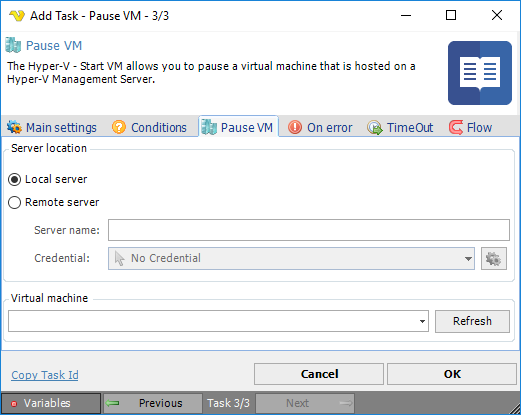Cancel the Add Task dialog

click(319, 374)
